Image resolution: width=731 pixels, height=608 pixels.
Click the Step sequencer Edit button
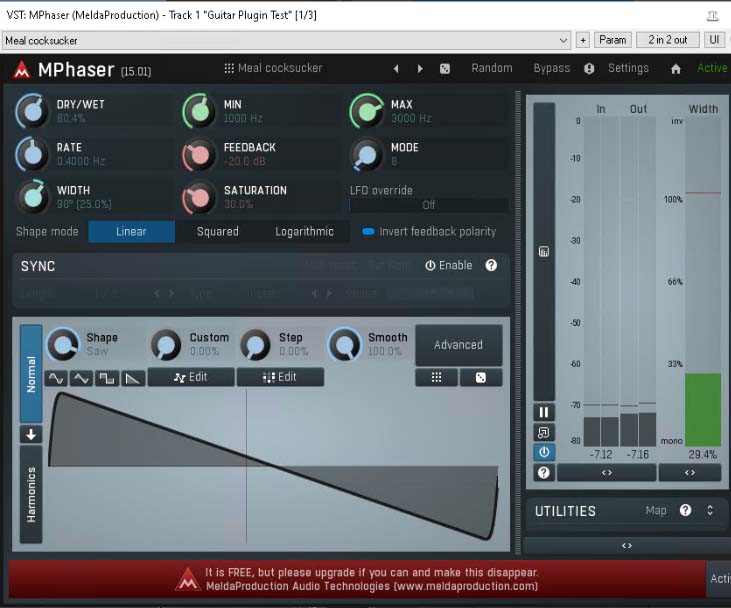280,377
